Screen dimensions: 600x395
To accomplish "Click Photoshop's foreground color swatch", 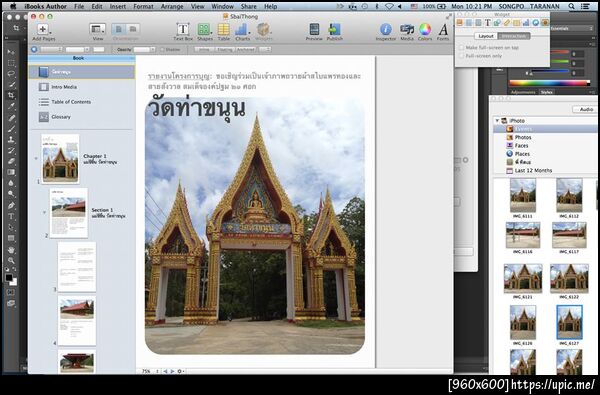I will coord(8,278).
